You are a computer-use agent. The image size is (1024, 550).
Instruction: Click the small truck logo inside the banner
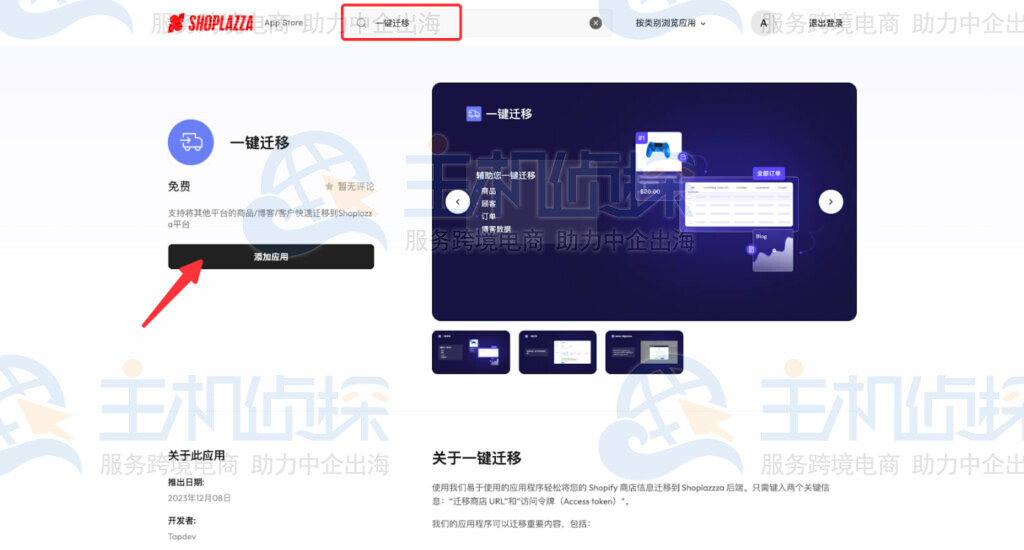pos(473,114)
